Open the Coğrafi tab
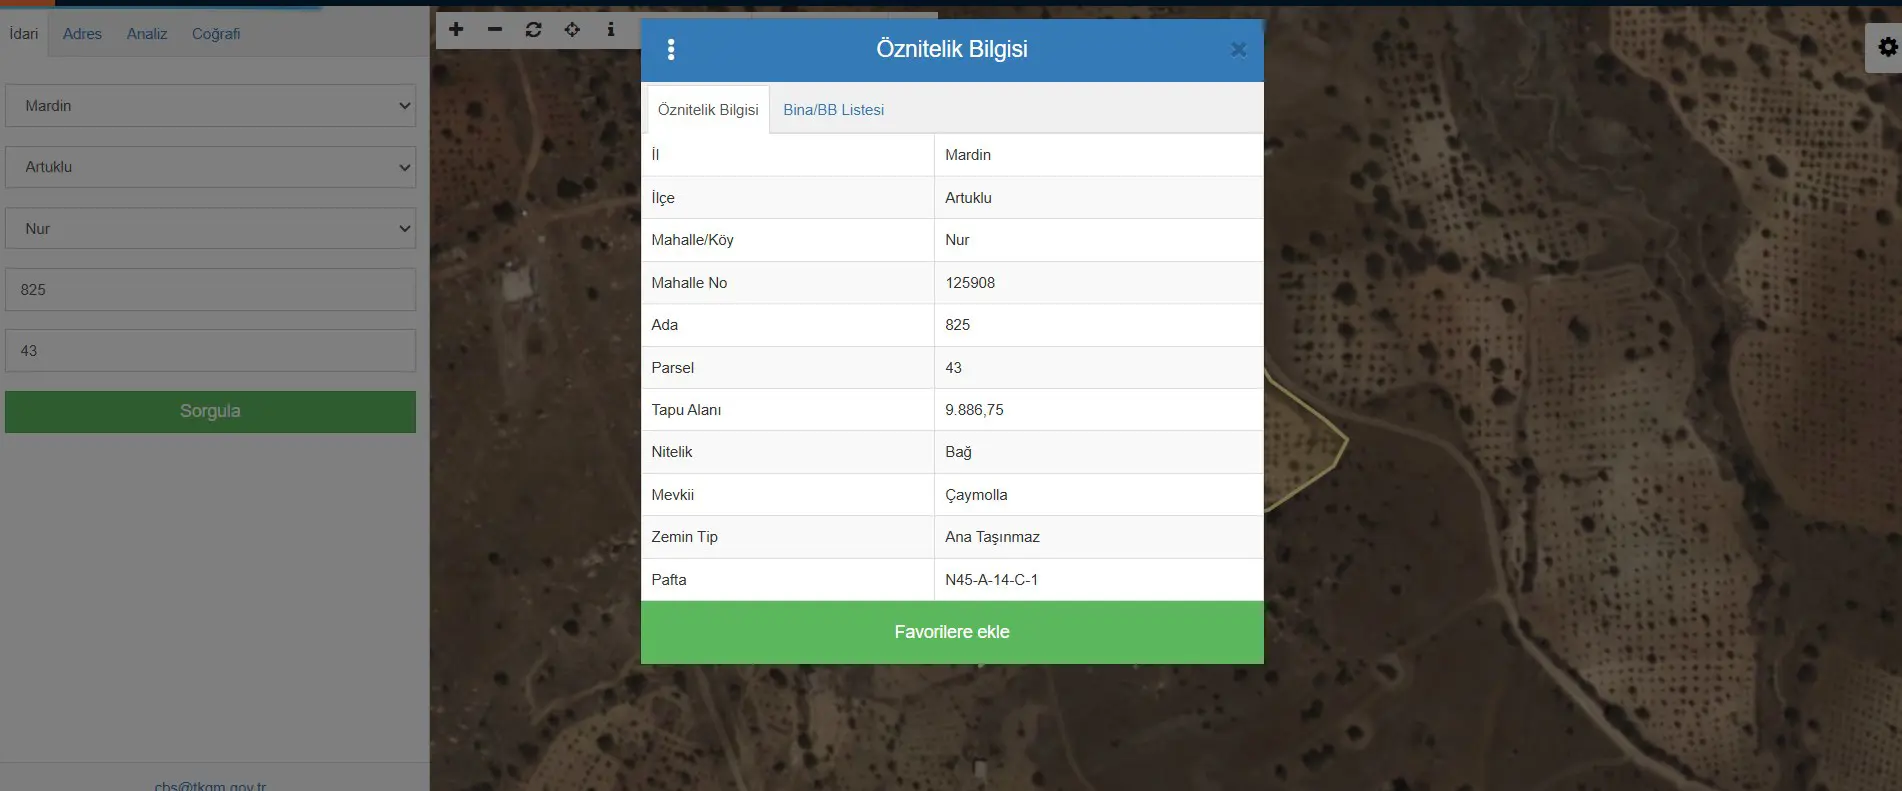This screenshot has width=1902, height=791. point(216,34)
